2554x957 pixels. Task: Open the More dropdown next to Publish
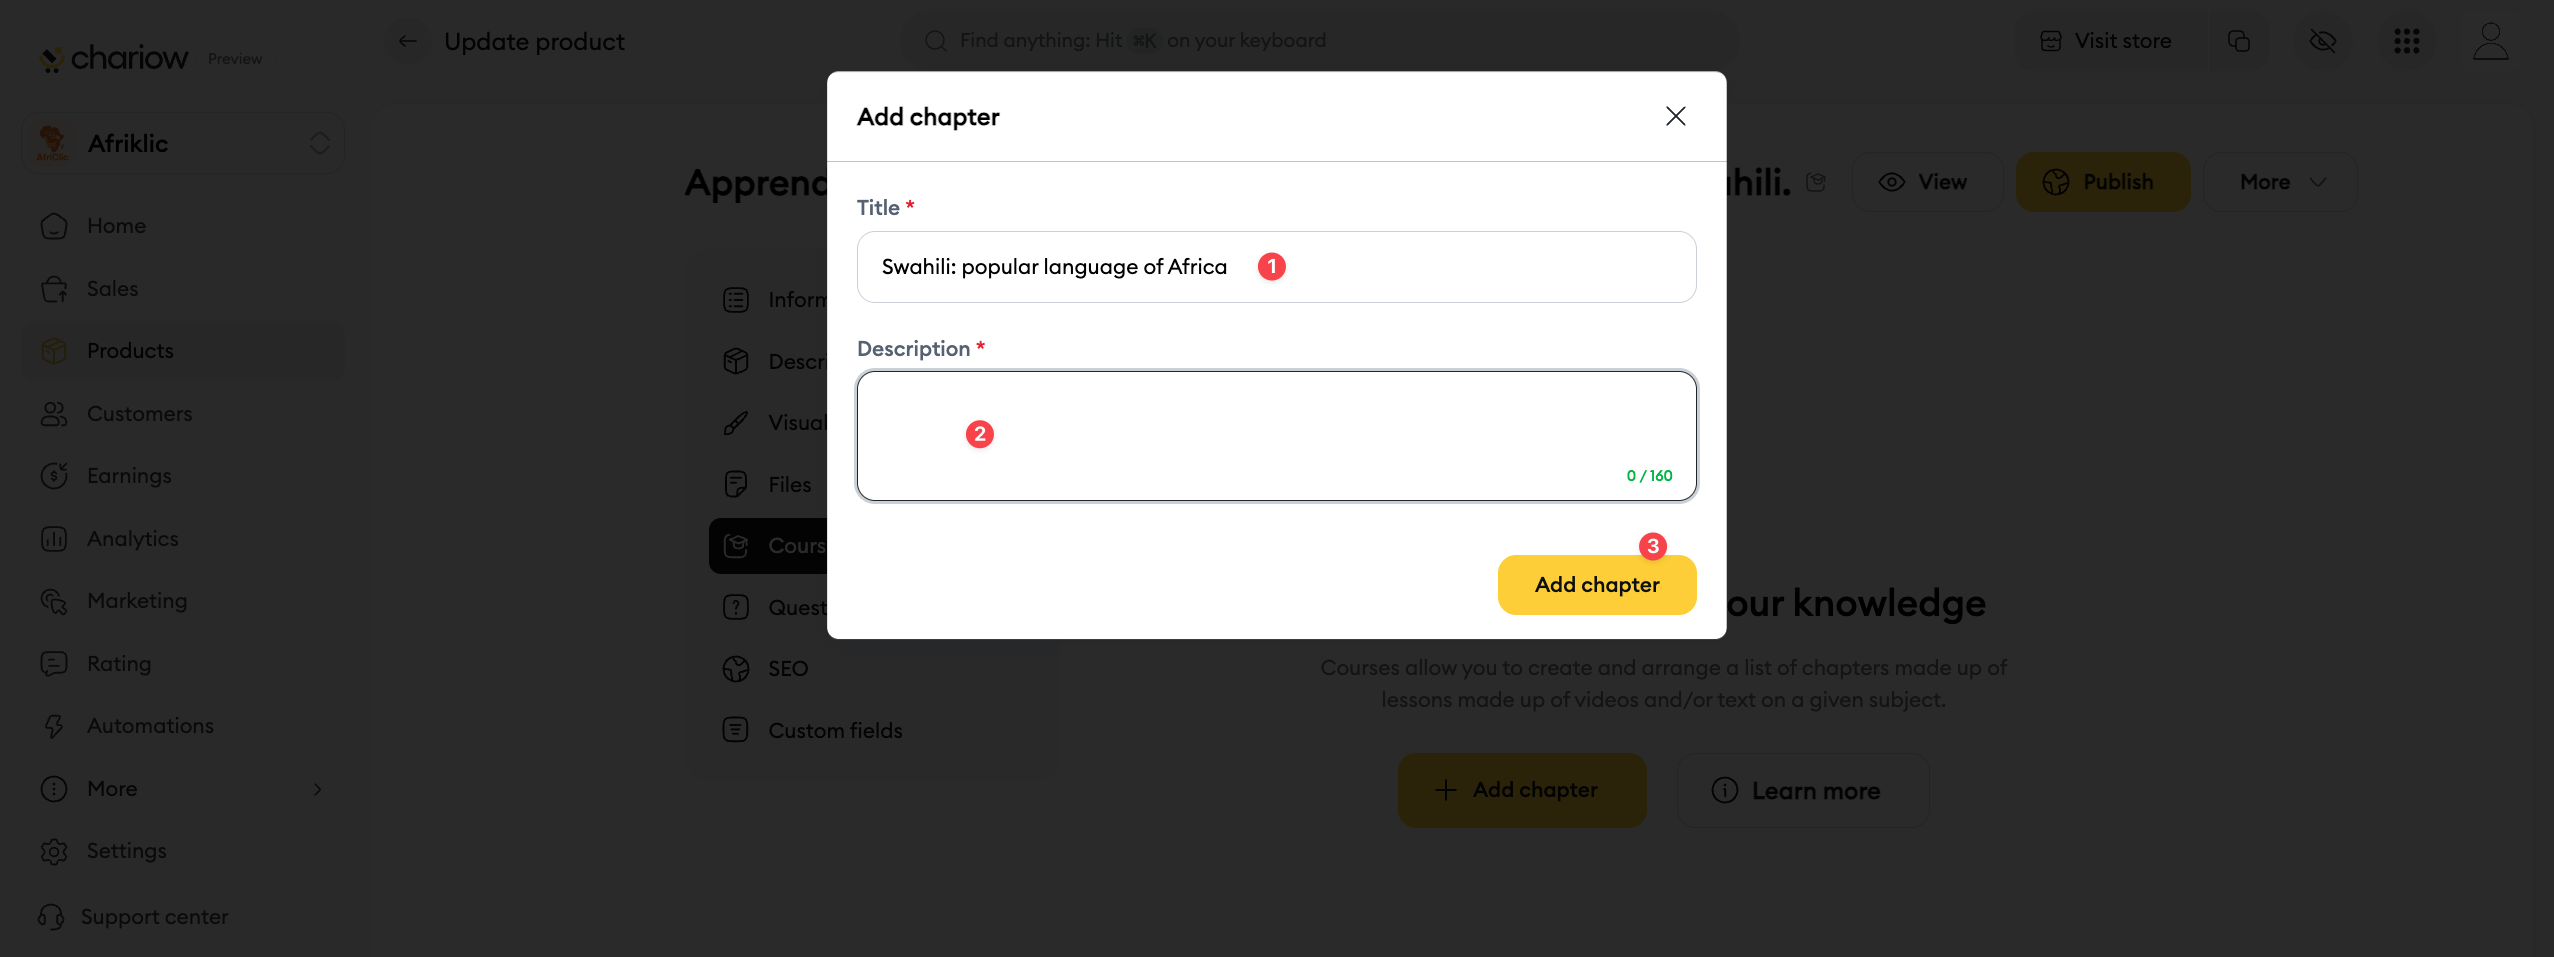click(2281, 182)
